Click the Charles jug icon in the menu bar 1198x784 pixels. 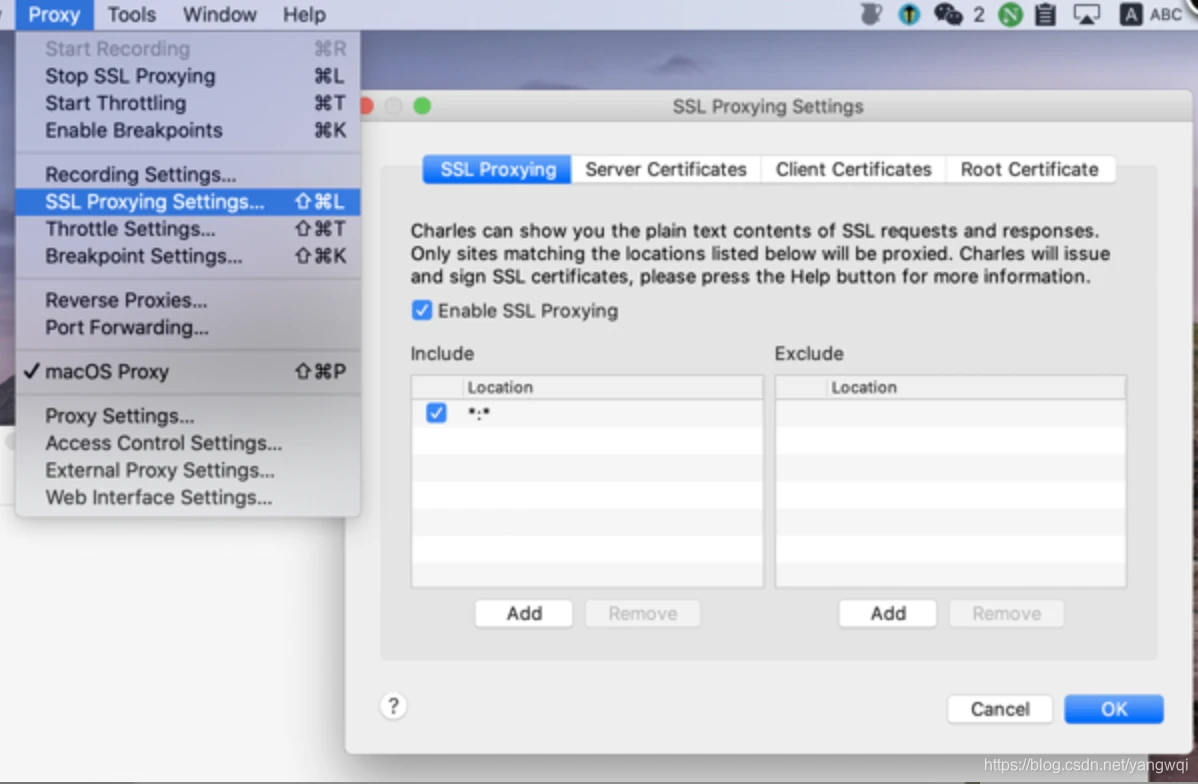coord(871,14)
